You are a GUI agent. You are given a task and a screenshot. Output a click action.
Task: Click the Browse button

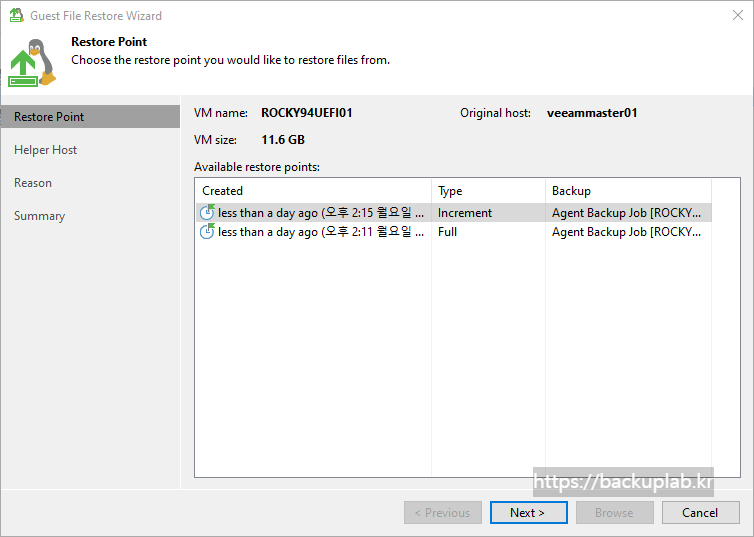point(615,512)
